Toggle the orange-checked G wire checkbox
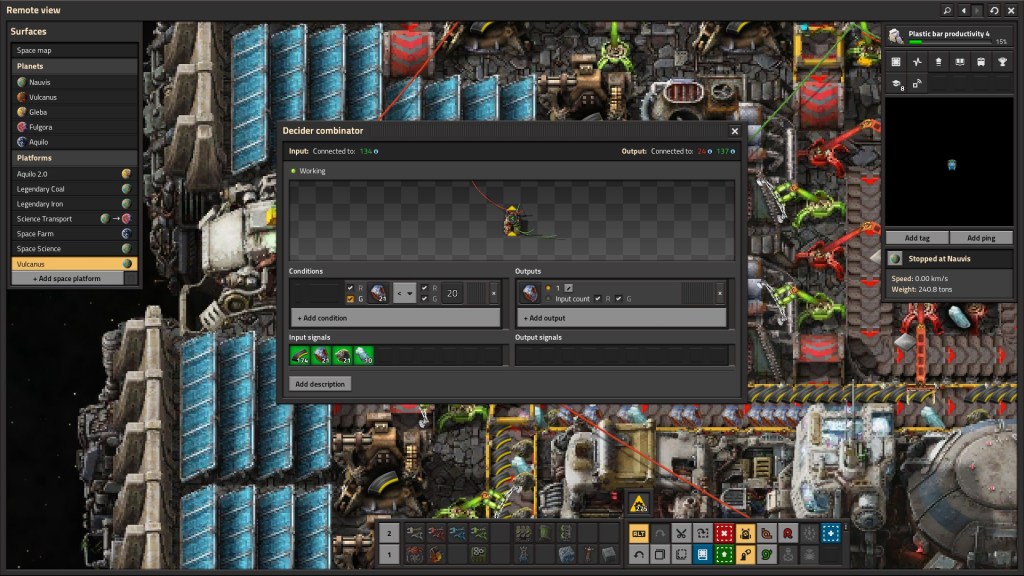The height and width of the screenshot is (576, 1024). click(349, 298)
